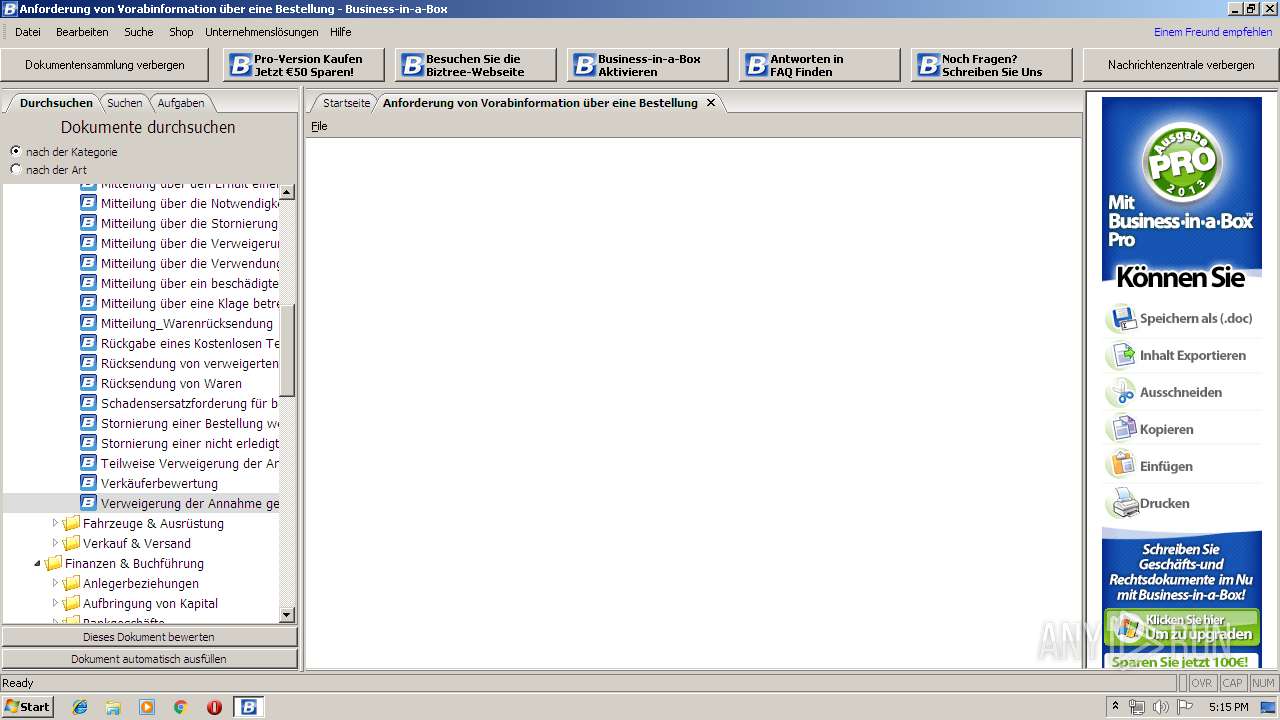The width and height of the screenshot is (1280, 720).
Task: Open the Shop menu
Action: [181, 32]
